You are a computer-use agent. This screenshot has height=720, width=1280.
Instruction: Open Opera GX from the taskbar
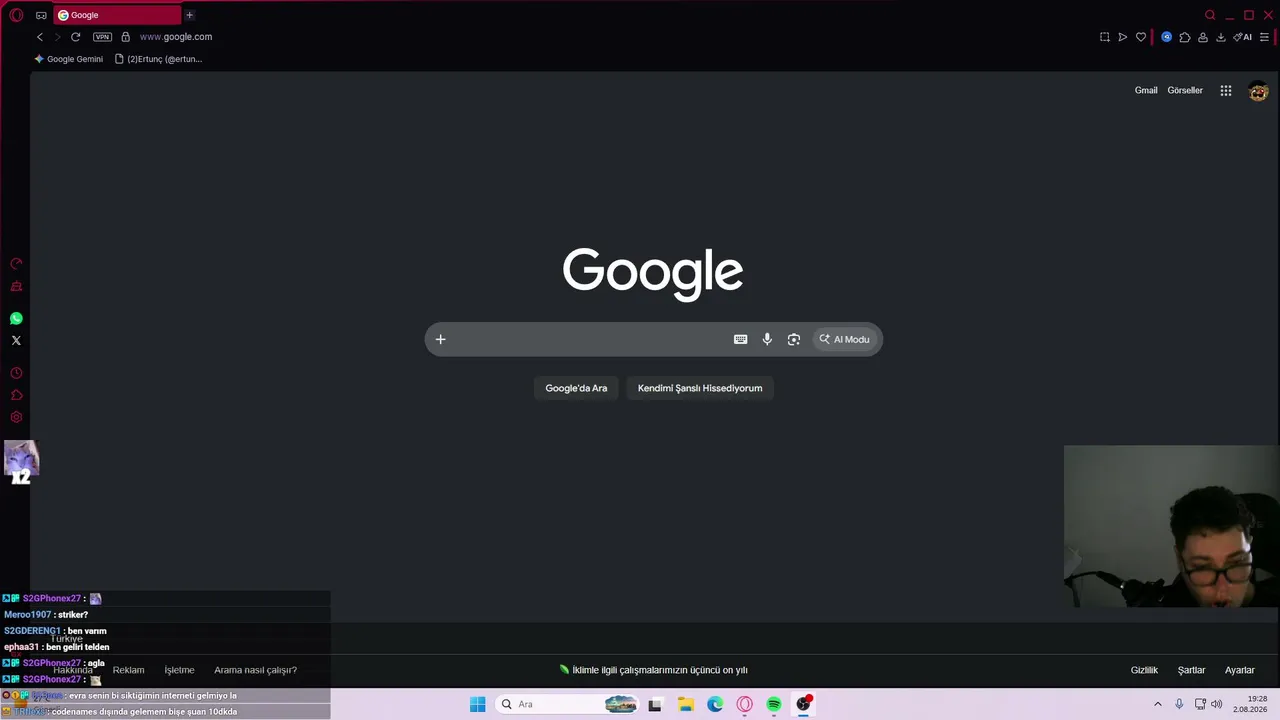(745, 704)
